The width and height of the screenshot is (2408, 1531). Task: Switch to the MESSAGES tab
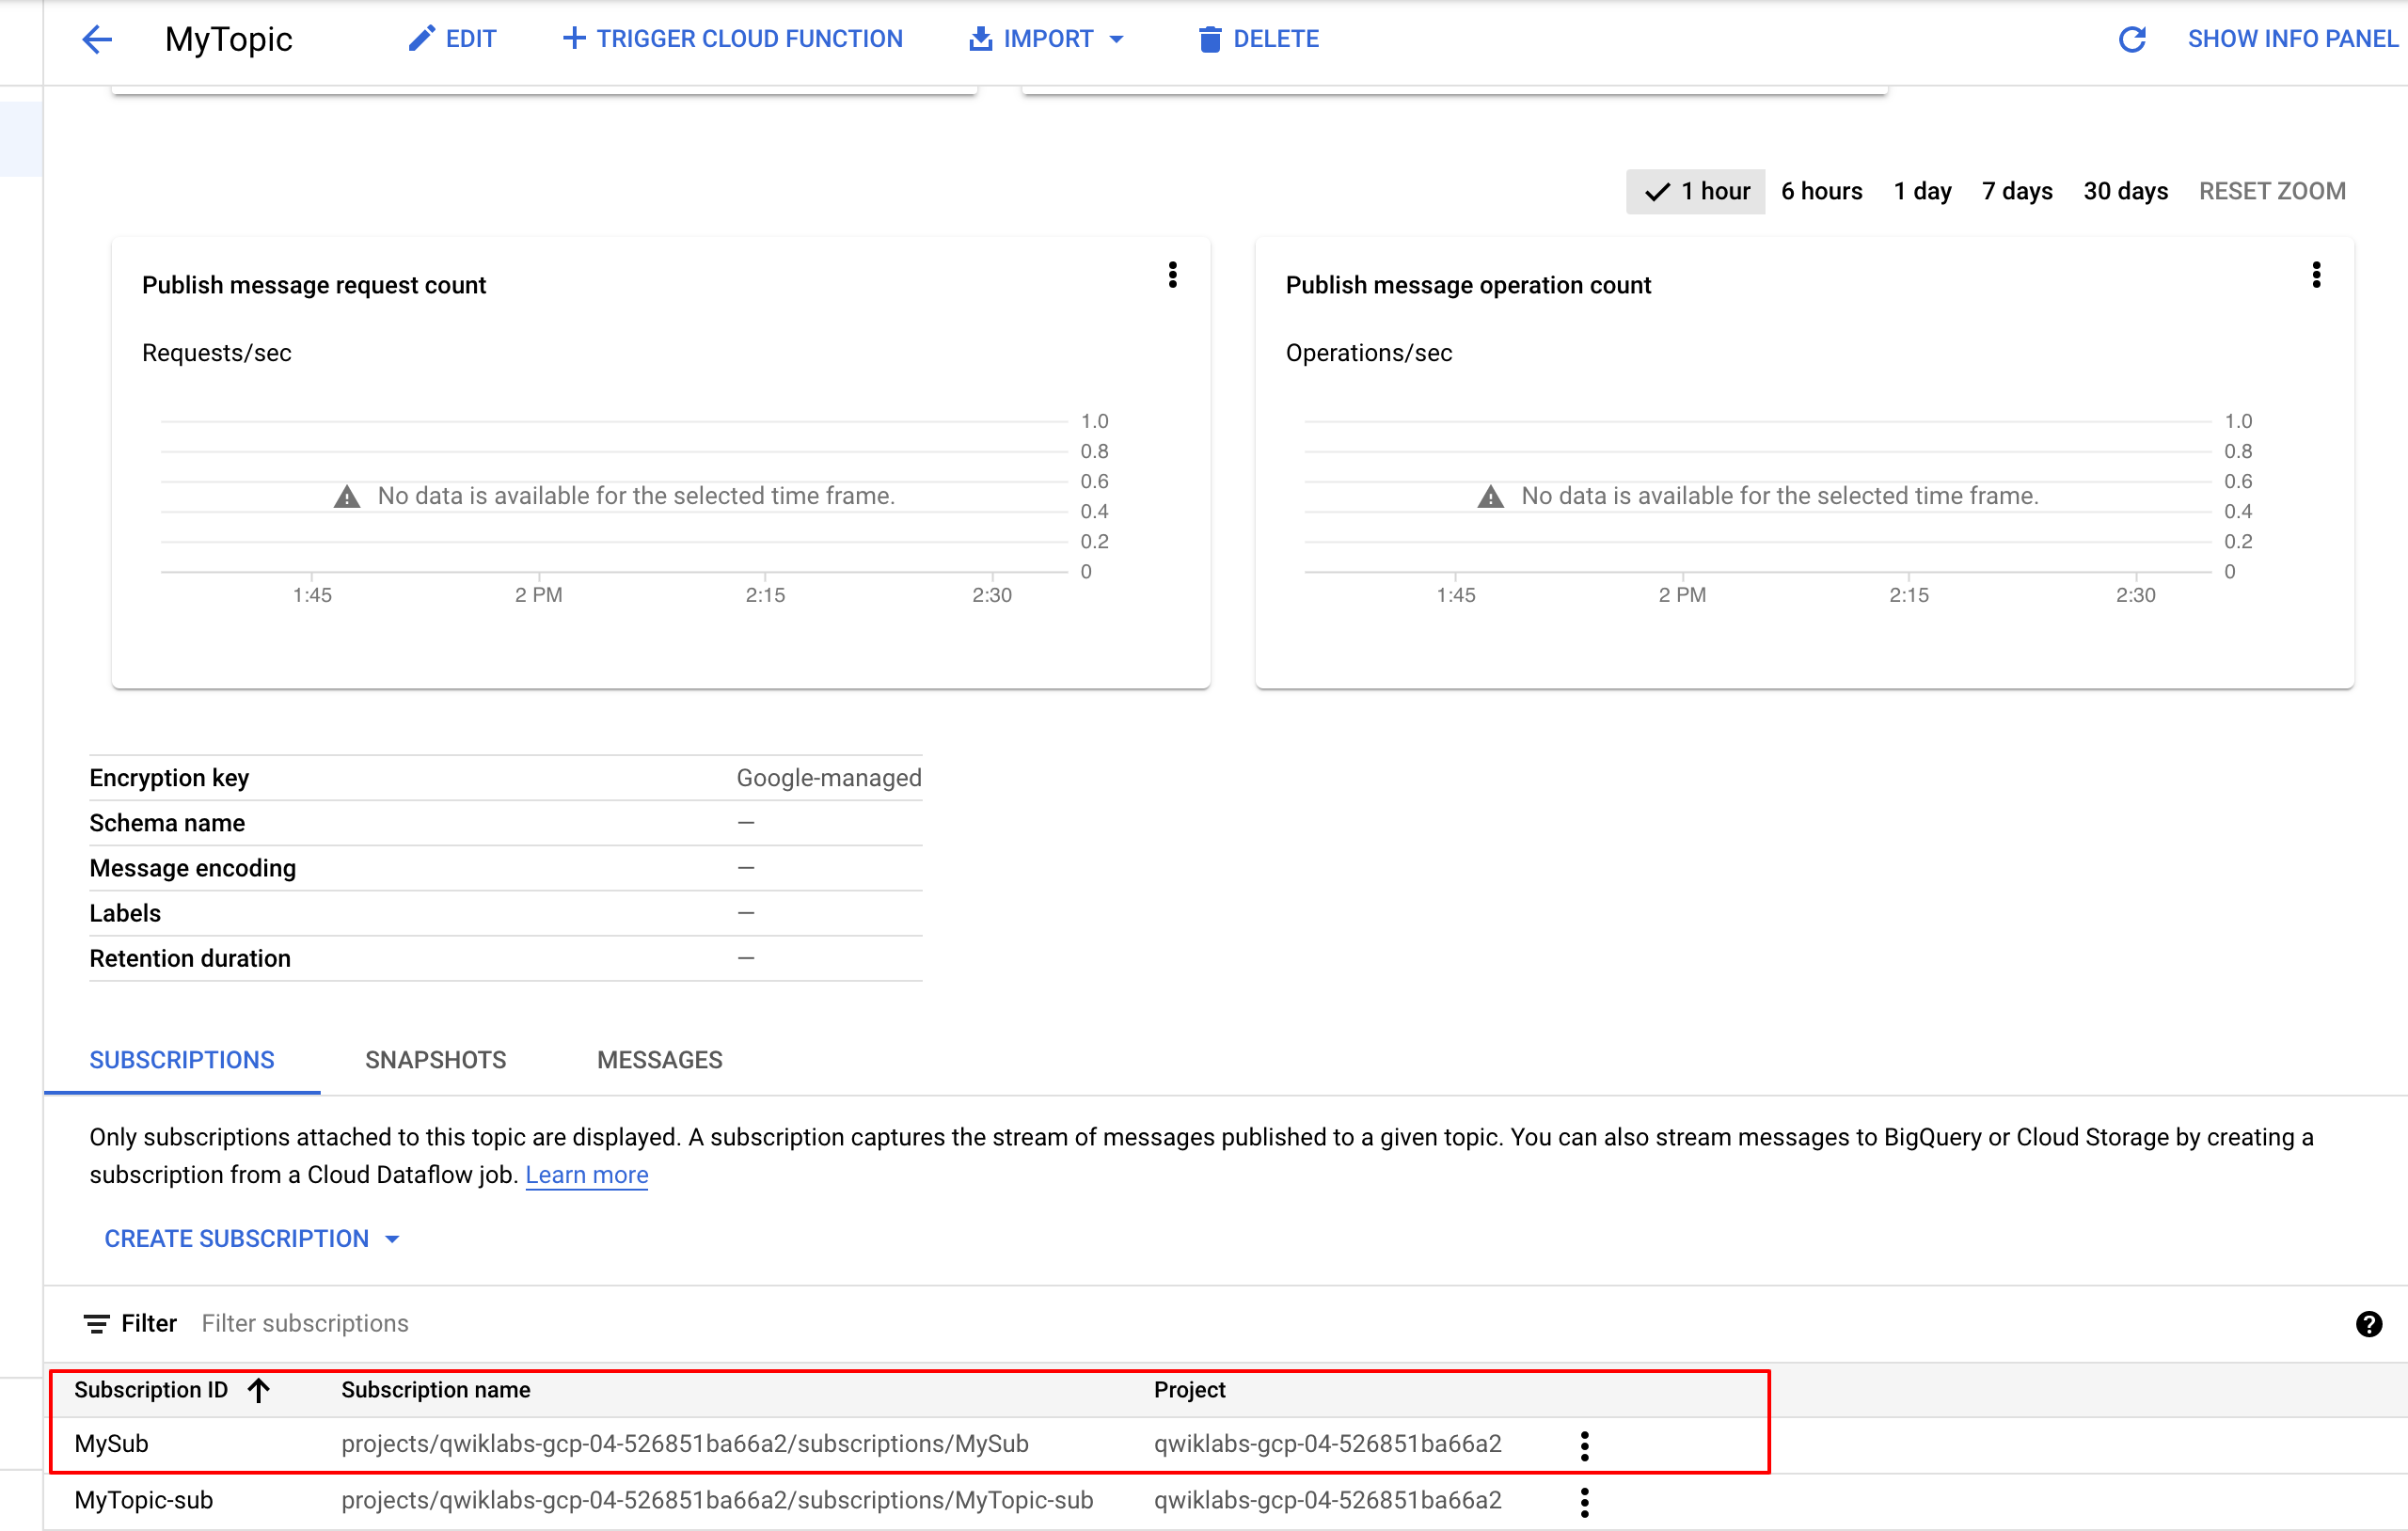[x=660, y=1060]
